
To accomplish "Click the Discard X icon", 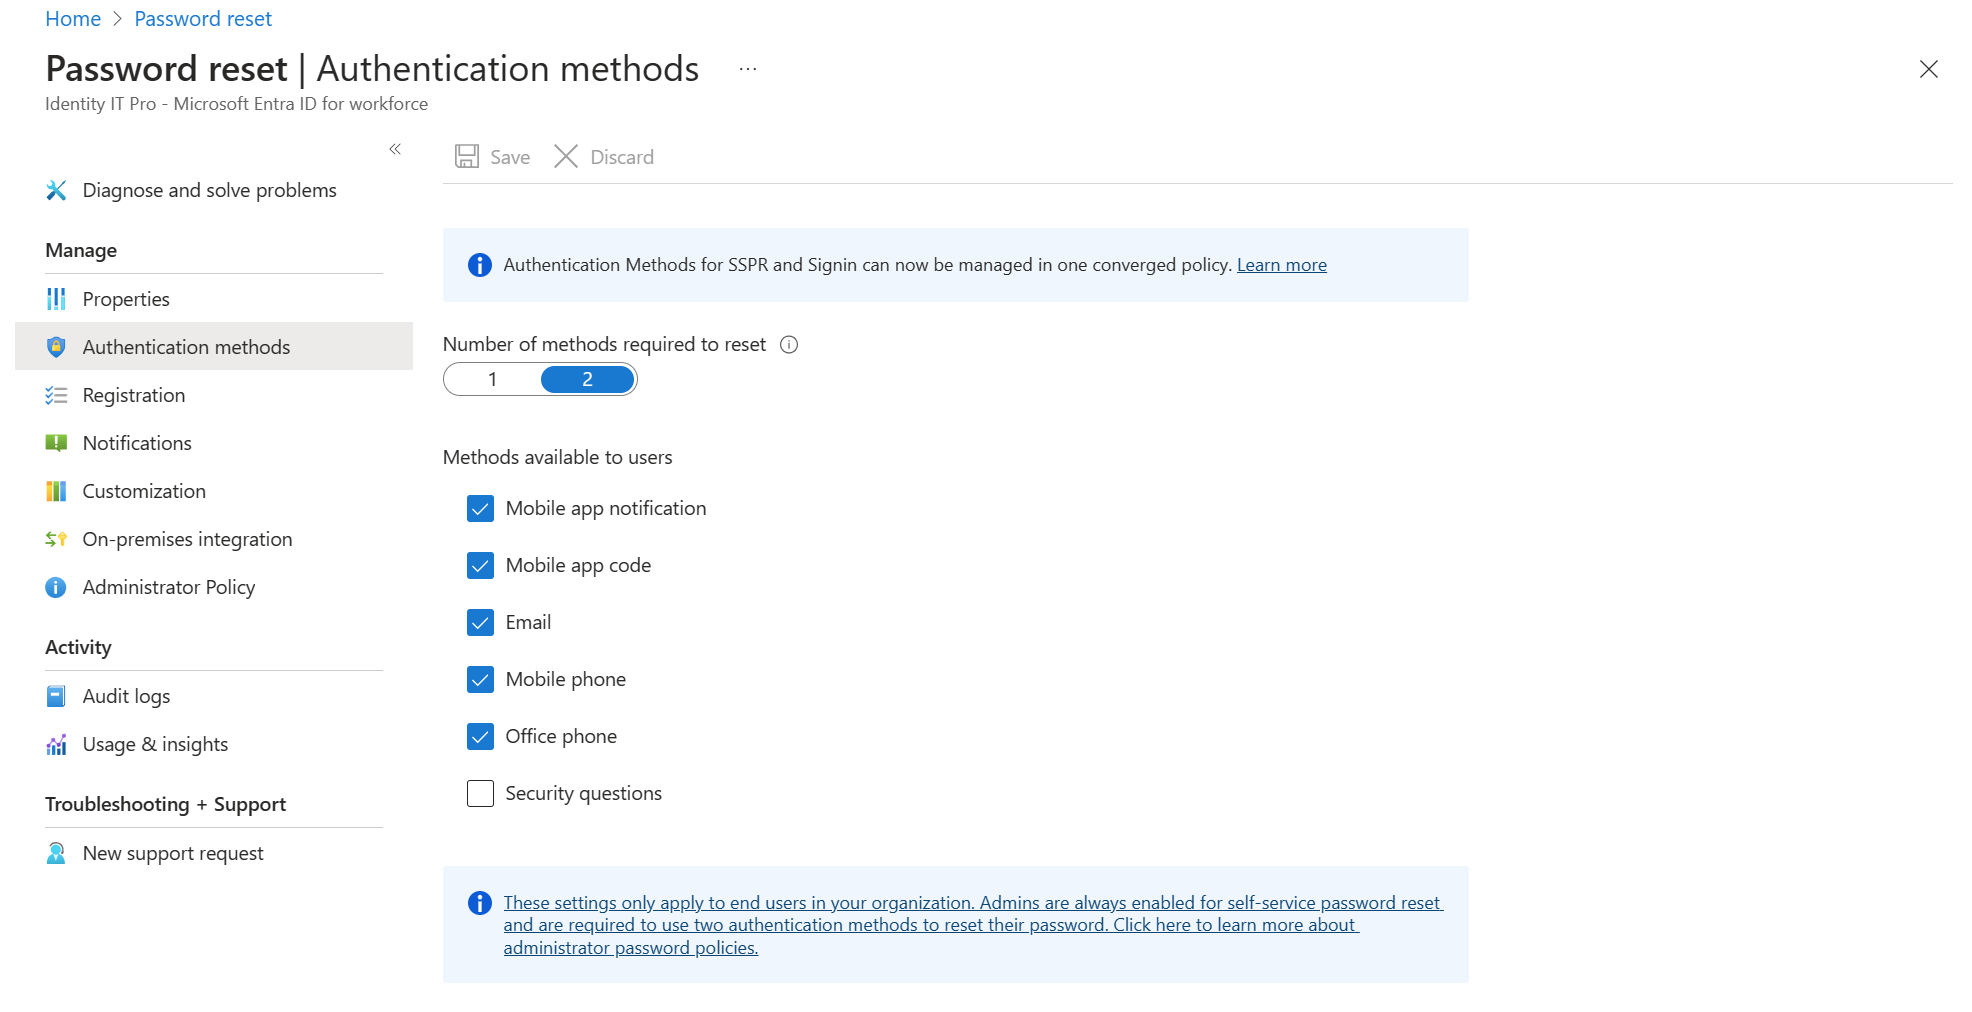I will pos(566,157).
